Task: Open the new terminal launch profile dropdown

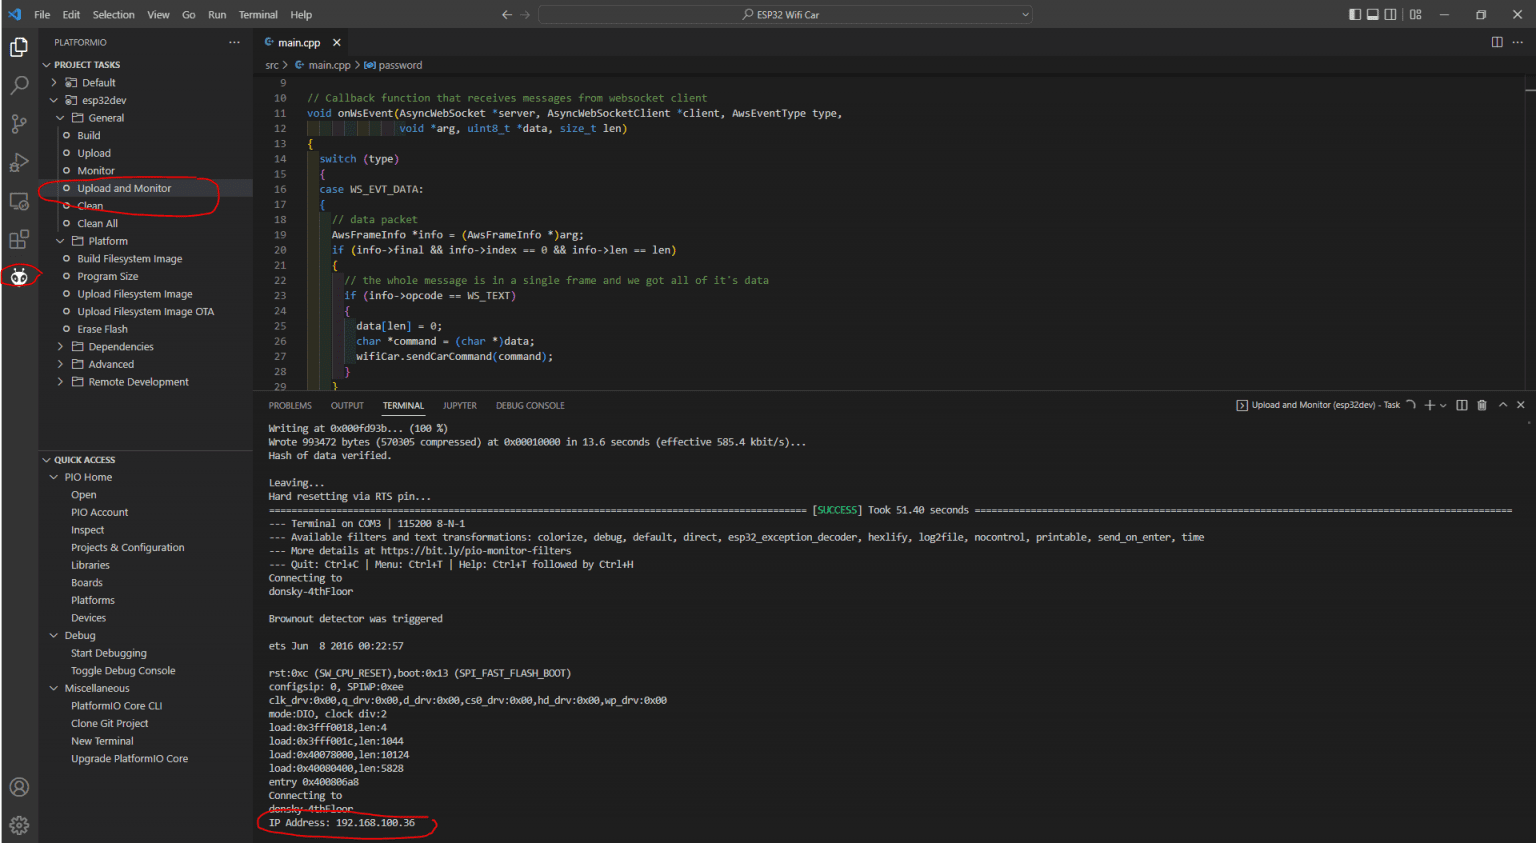Action: click(x=1443, y=406)
